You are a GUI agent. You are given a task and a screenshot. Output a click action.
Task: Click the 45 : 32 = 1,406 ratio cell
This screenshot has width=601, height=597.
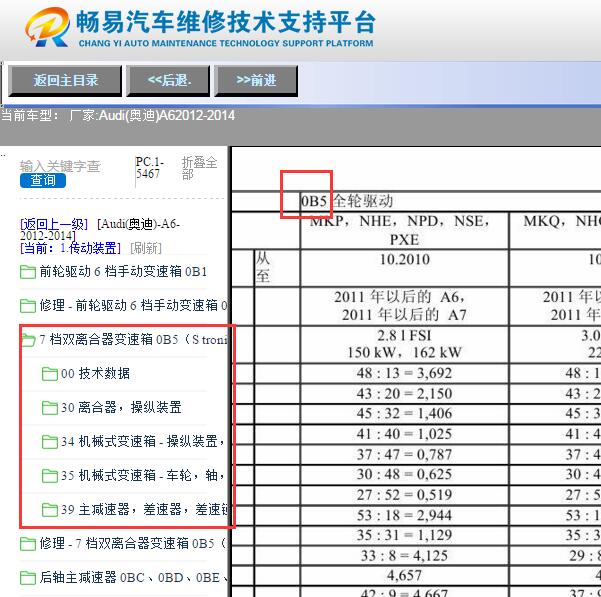(x=404, y=413)
